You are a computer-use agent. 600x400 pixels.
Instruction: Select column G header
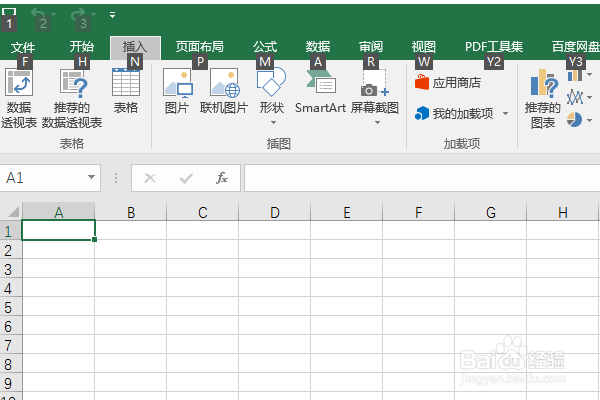coord(491,212)
